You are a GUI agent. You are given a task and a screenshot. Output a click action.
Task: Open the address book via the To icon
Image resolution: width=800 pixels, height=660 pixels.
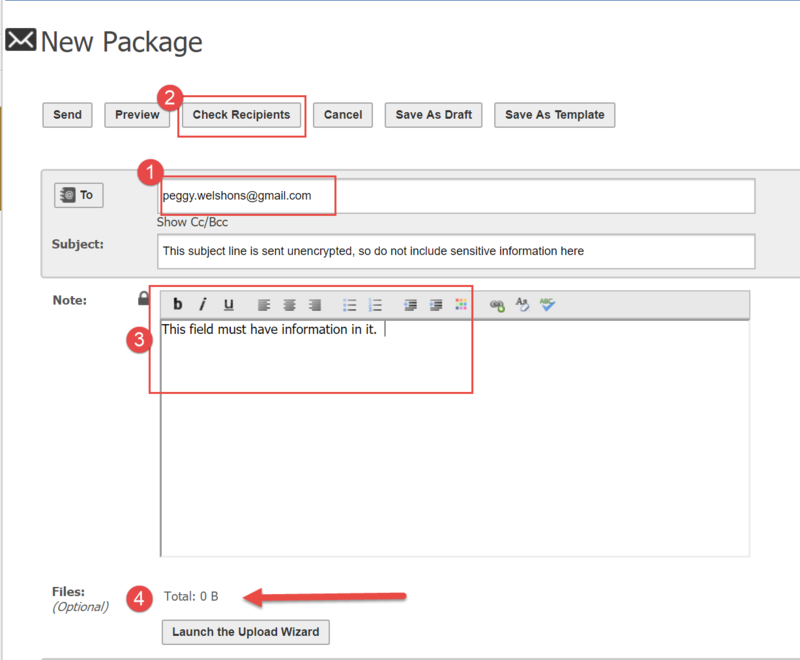click(x=78, y=195)
